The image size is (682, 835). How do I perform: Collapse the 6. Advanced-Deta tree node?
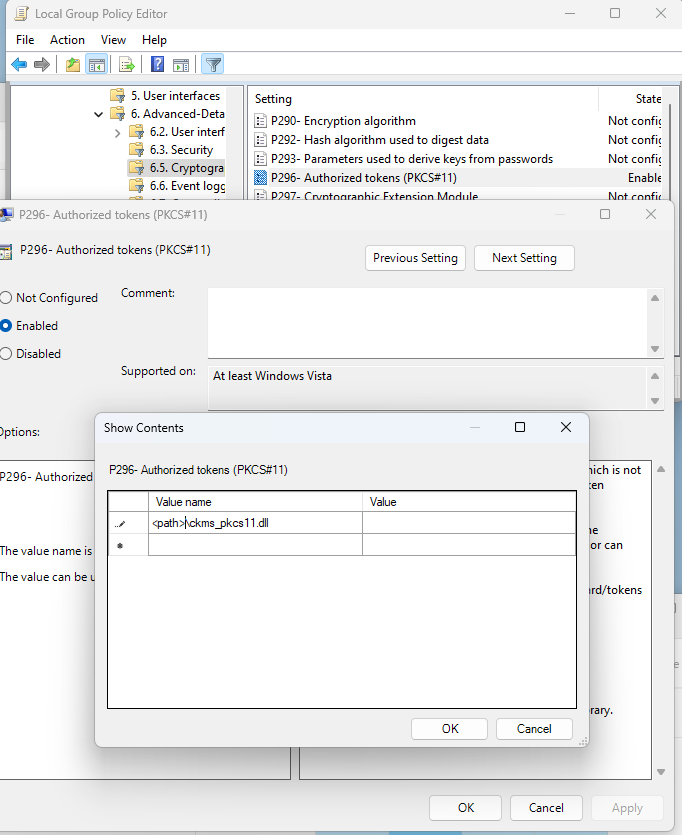click(x=99, y=114)
